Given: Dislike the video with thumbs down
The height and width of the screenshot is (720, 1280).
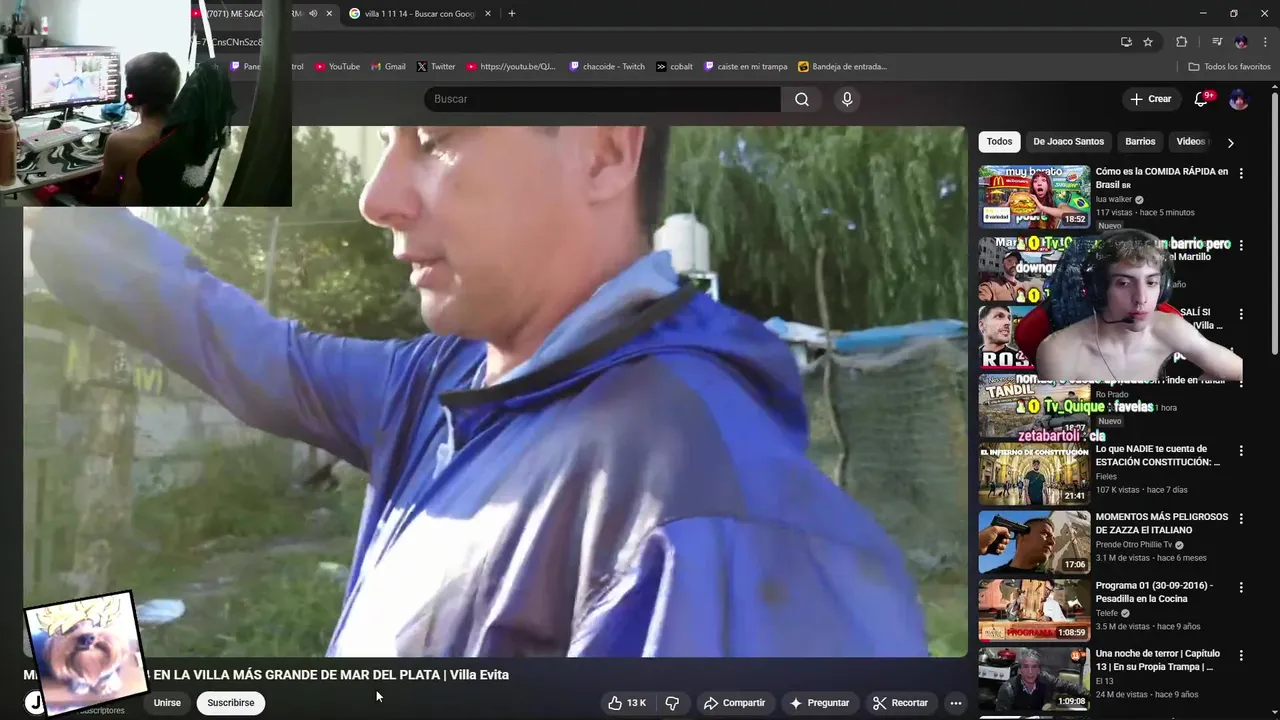Looking at the screenshot, I should click(x=672, y=703).
